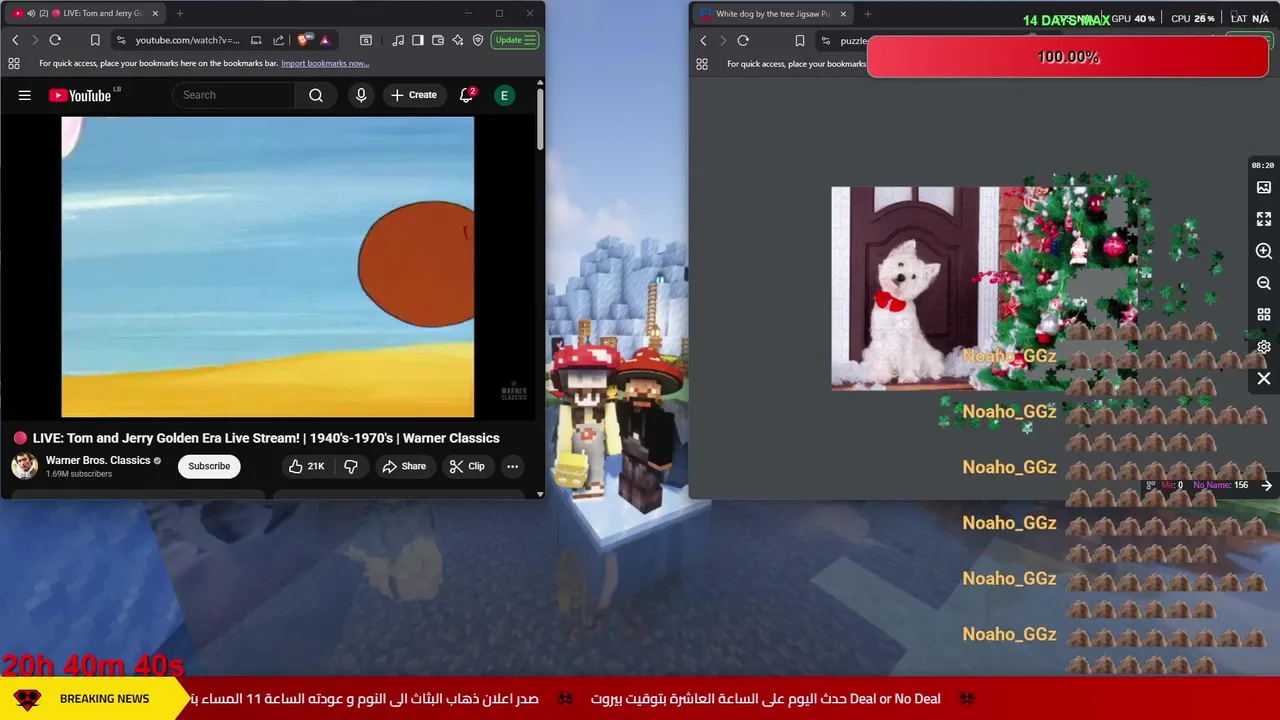Open the Warner Bros. Classics channel avatar
1280x720 pixels.
point(24,466)
